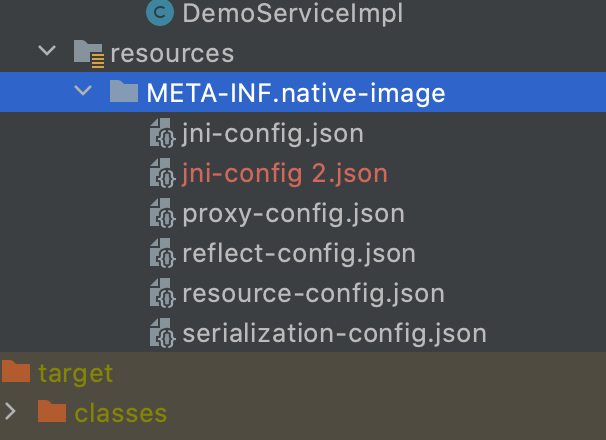Viewport: 606px width, 440px height.
Task: Click the META-INF.native-image folder icon
Action: (x=124, y=93)
